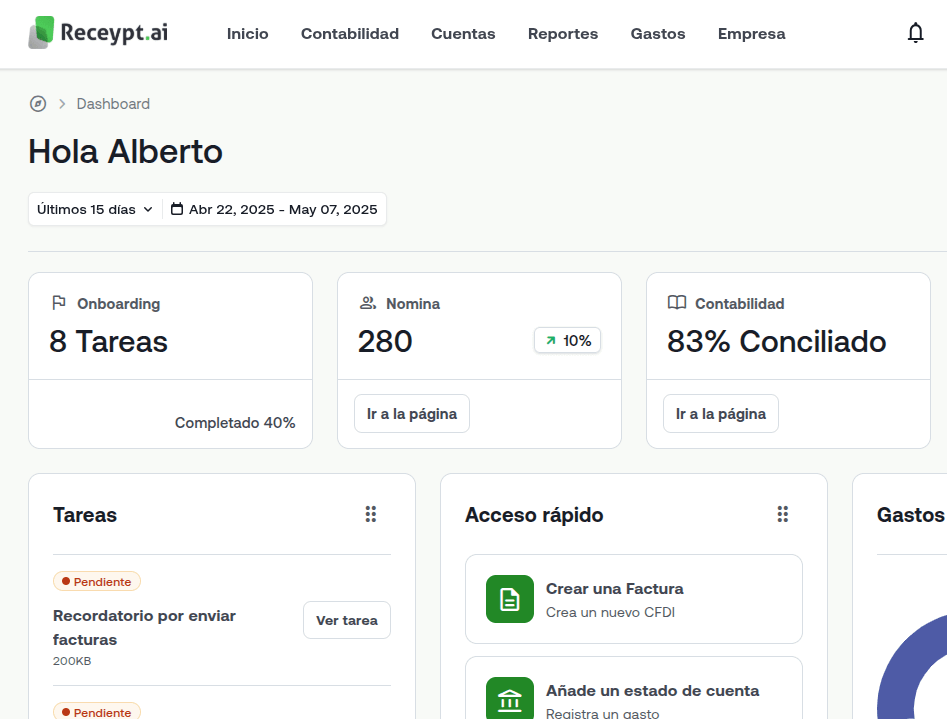Click the Dashboard breadcrumb

coord(113,104)
